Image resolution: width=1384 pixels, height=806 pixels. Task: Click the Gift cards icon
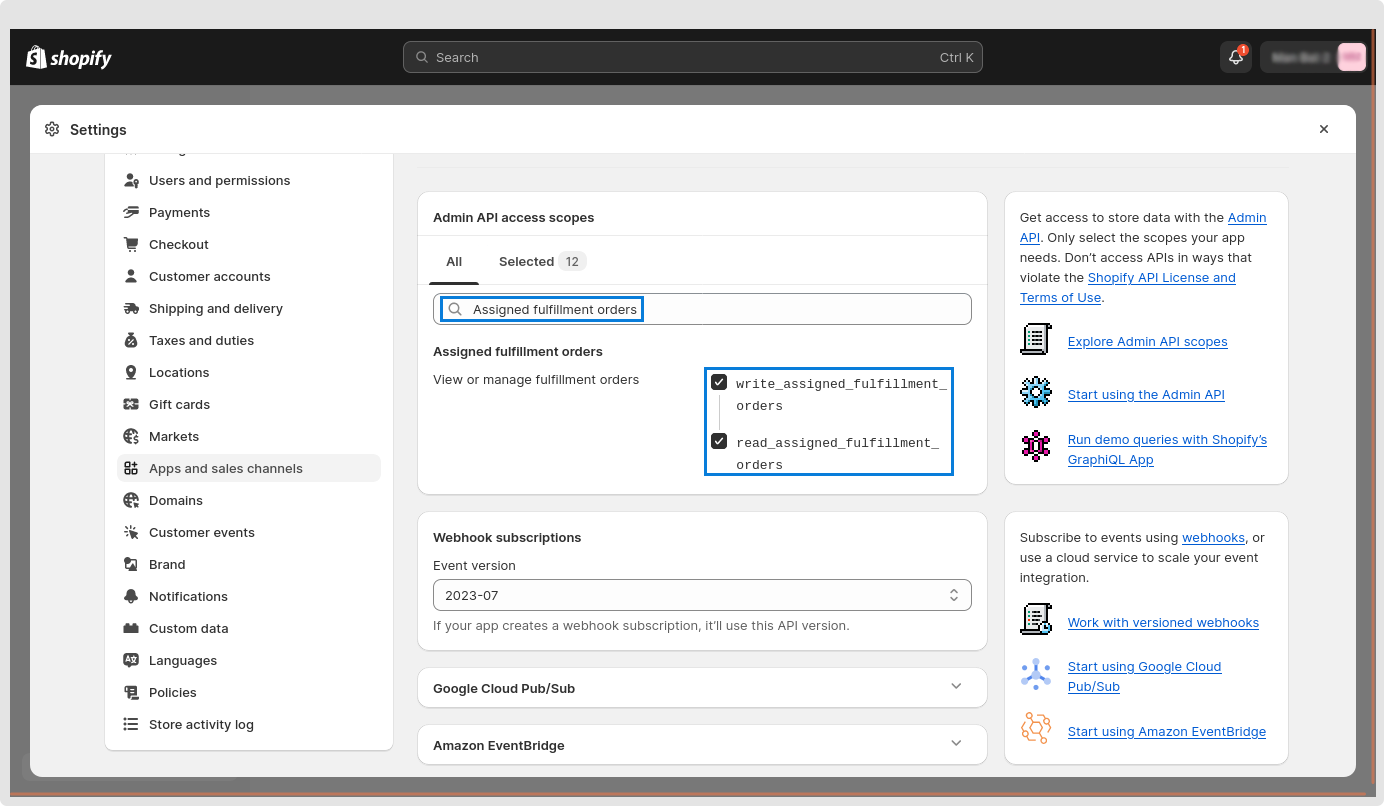point(131,405)
